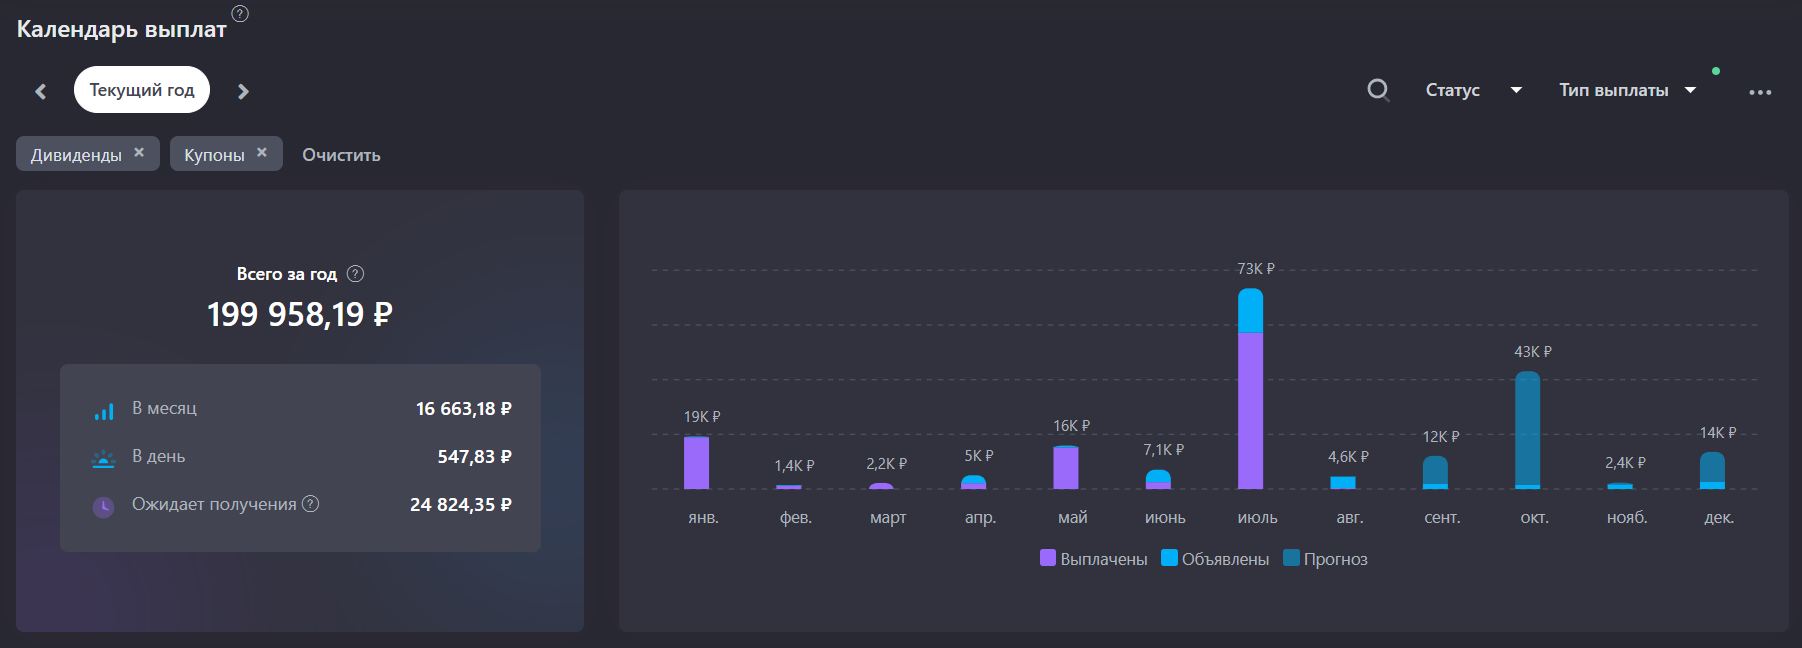Select the October 43K forecast bar
Screen dimensions: 1802x648
pos(1527,430)
